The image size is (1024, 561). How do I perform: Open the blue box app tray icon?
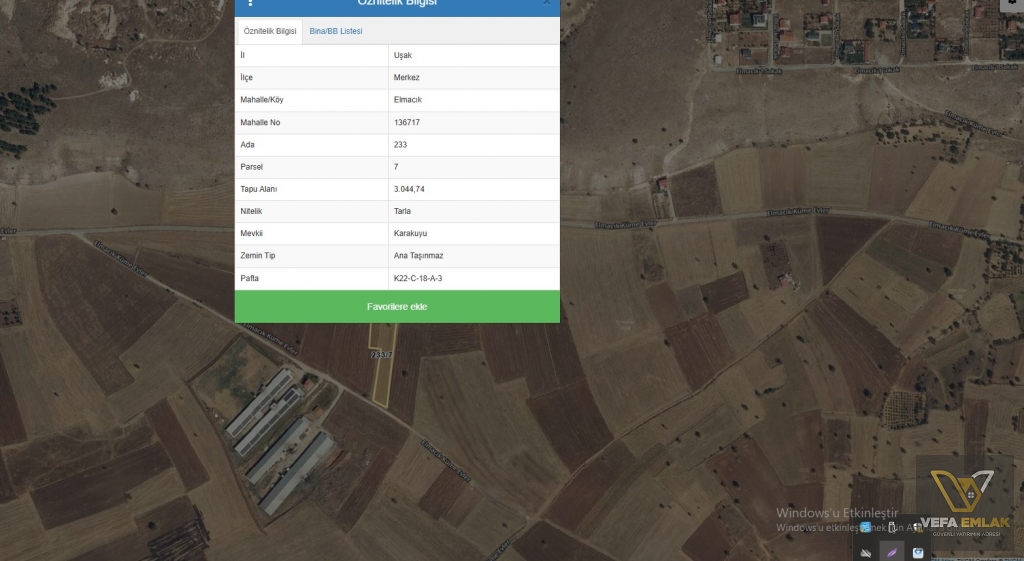click(x=918, y=553)
